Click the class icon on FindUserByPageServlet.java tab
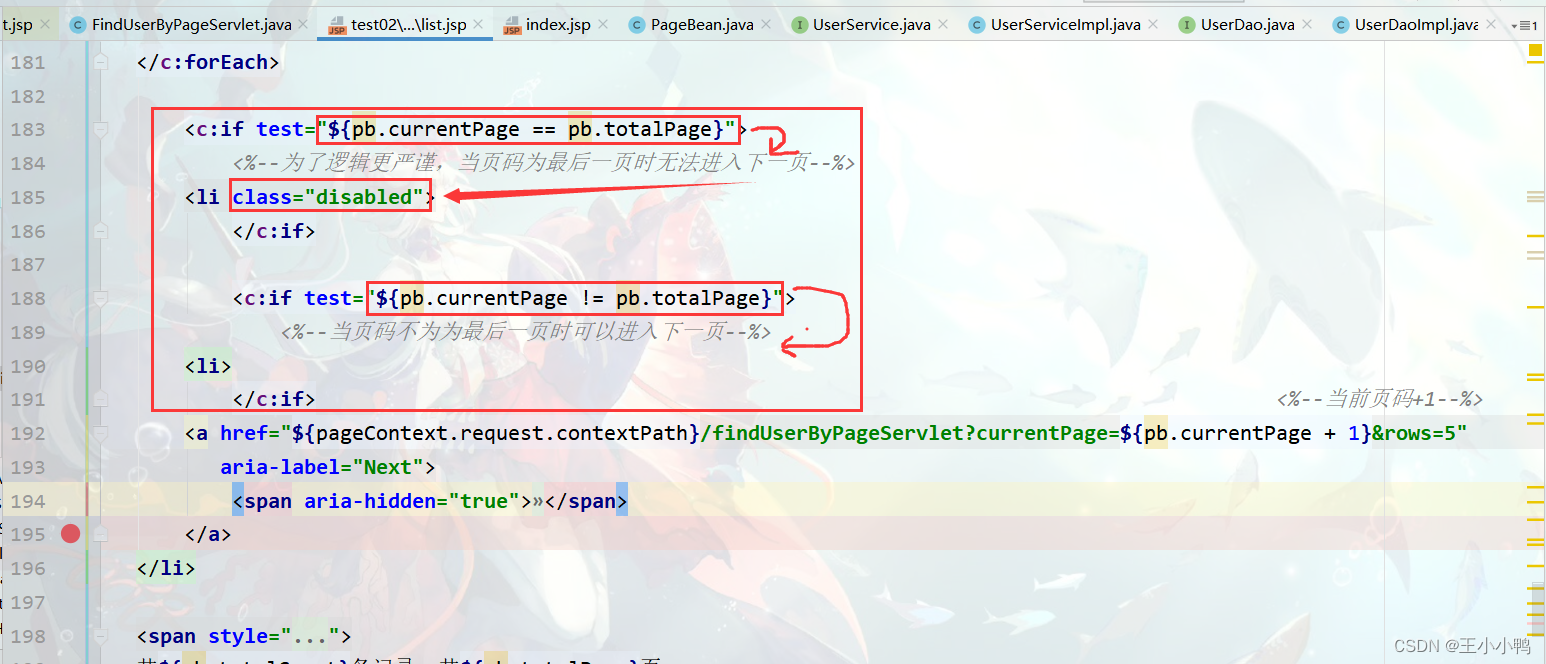 (x=78, y=25)
